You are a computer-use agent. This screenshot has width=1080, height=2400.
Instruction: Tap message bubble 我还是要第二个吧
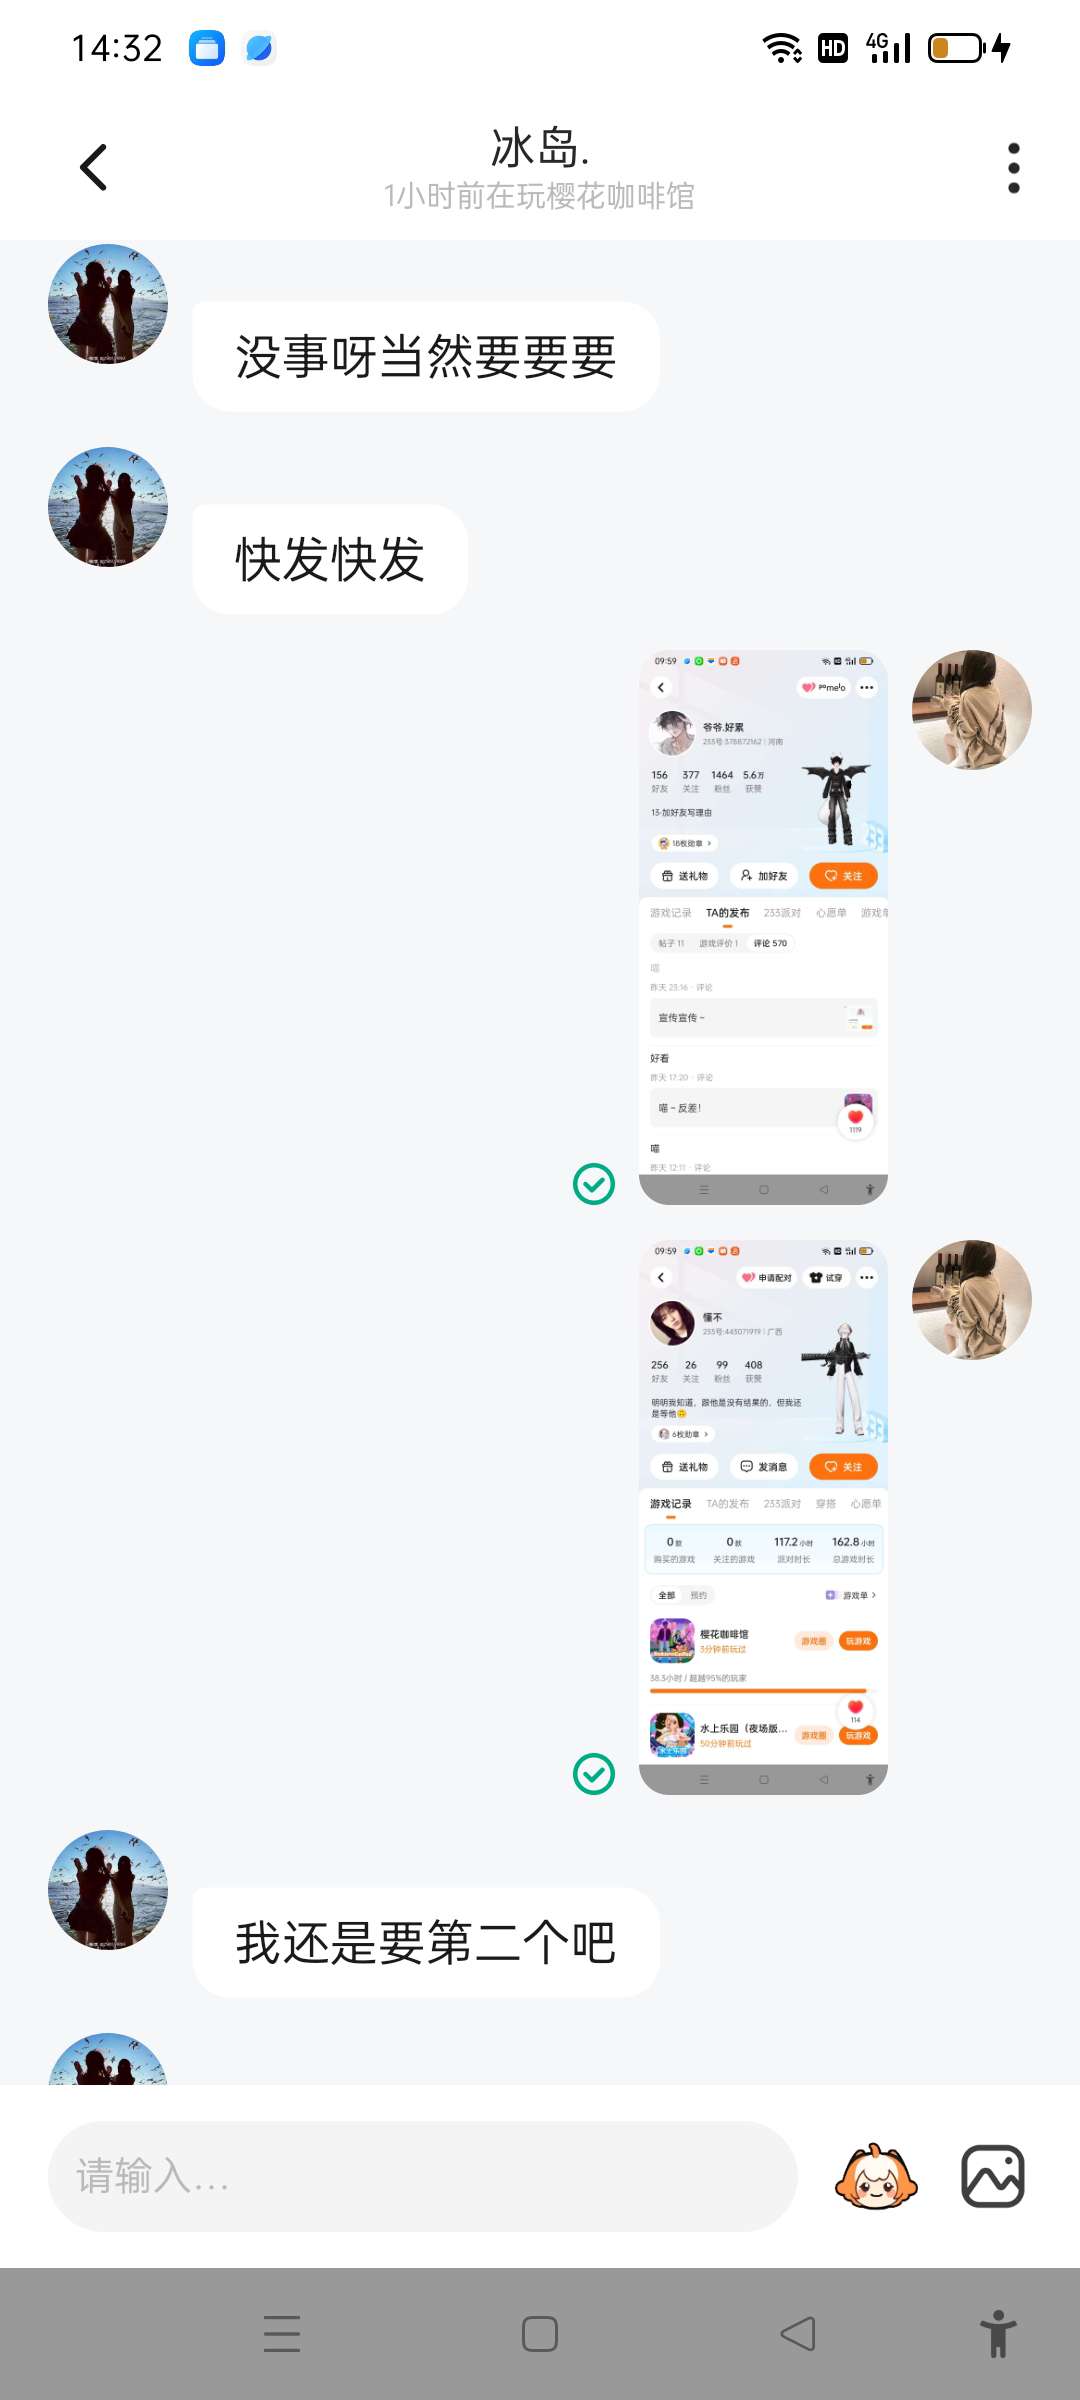(426, 1943)
